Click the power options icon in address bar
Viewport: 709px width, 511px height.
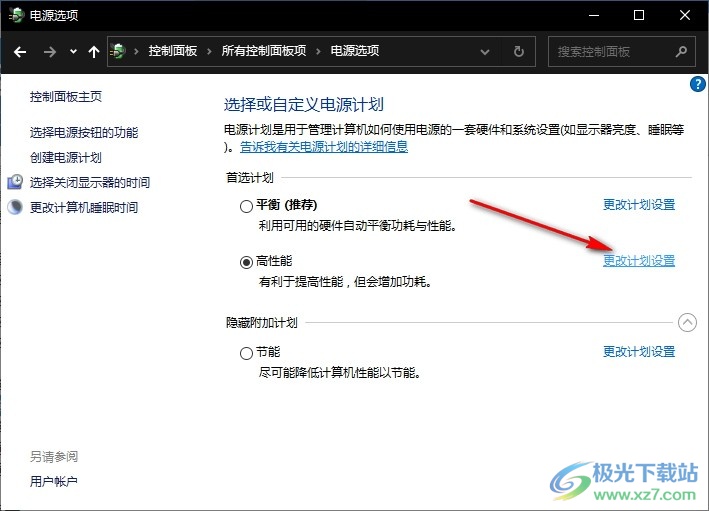(118, 51)
